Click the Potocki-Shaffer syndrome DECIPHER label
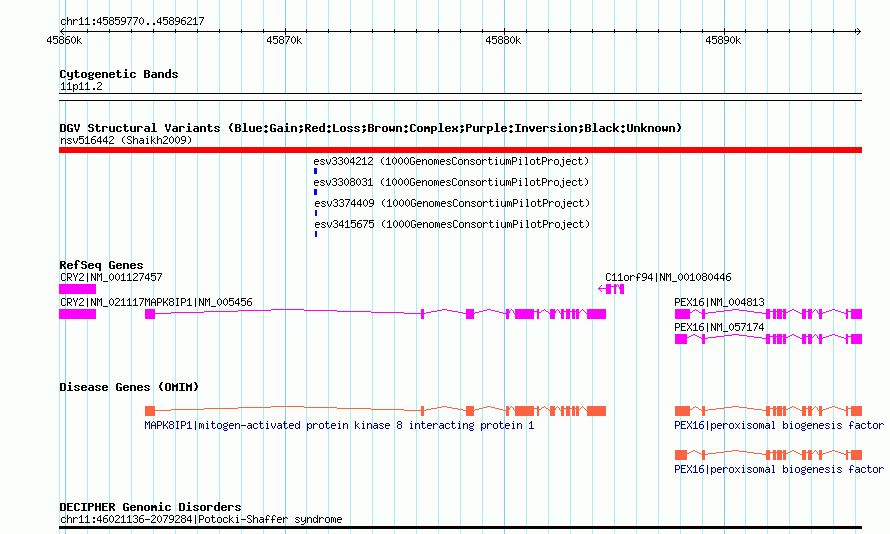Viewport: 890px width, 534px height. [201, 519]
